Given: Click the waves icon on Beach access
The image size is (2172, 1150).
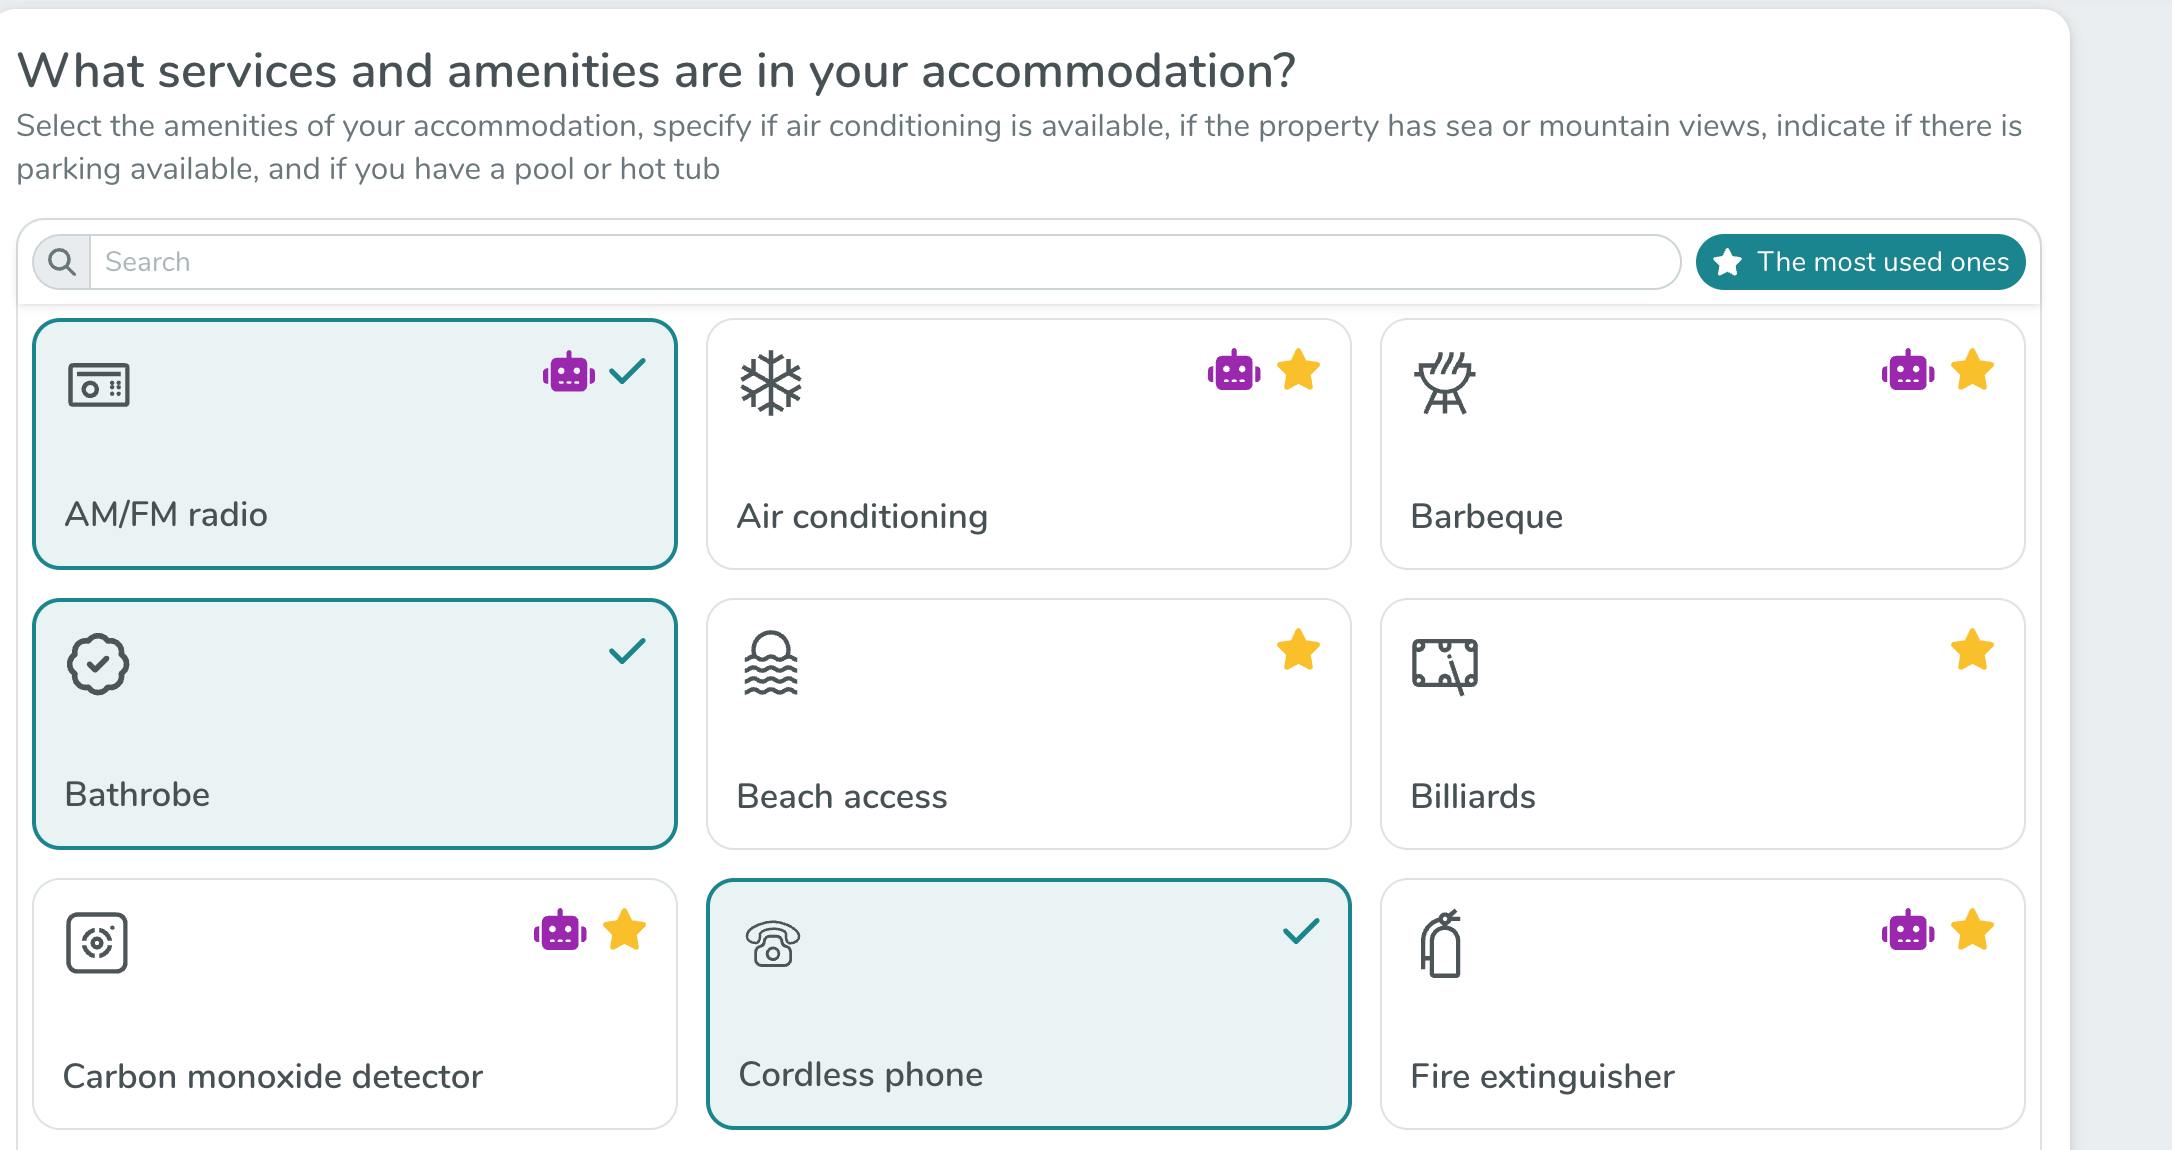Looking at the screenshot, I should [770, 663].
